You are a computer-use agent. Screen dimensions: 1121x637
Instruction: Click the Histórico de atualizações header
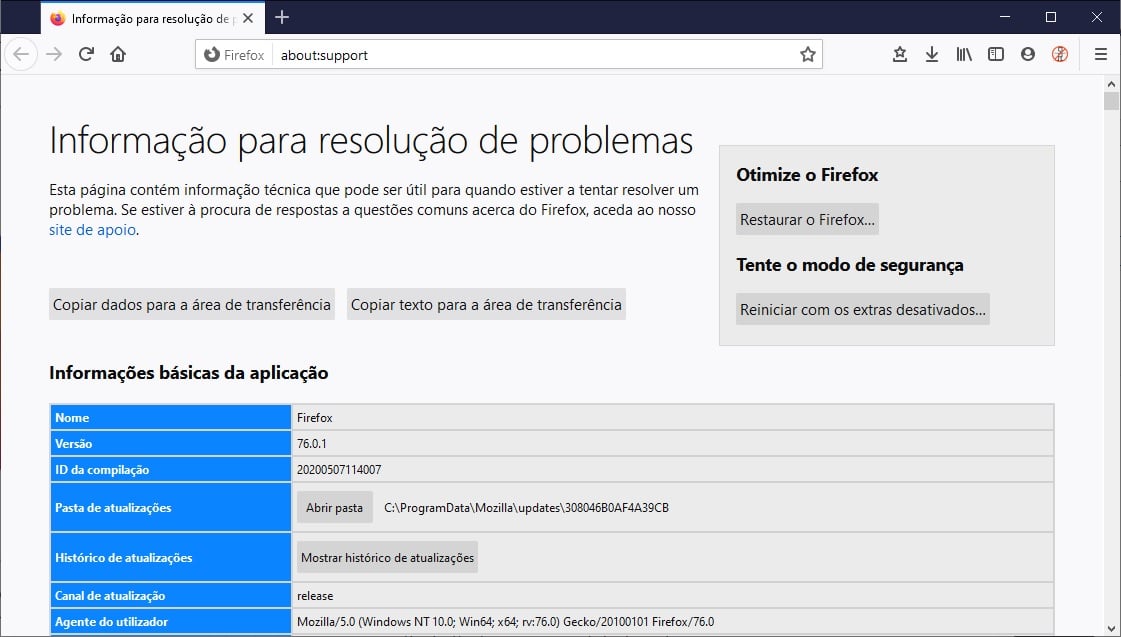coord(171,558)
